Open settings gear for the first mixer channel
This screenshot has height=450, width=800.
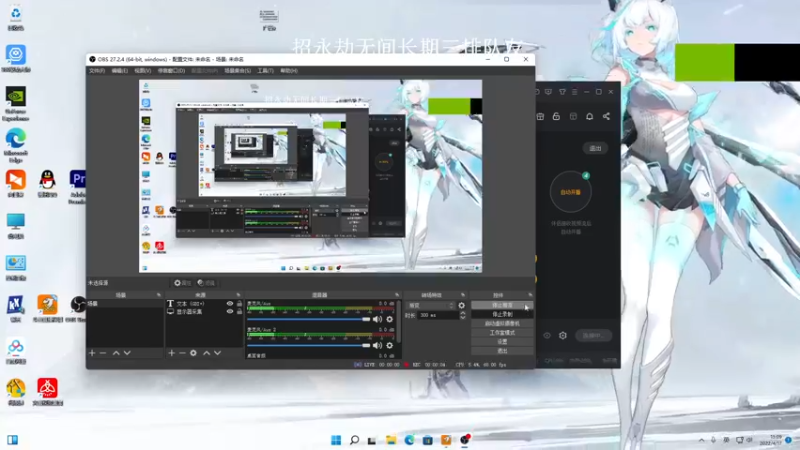point(390,319)
